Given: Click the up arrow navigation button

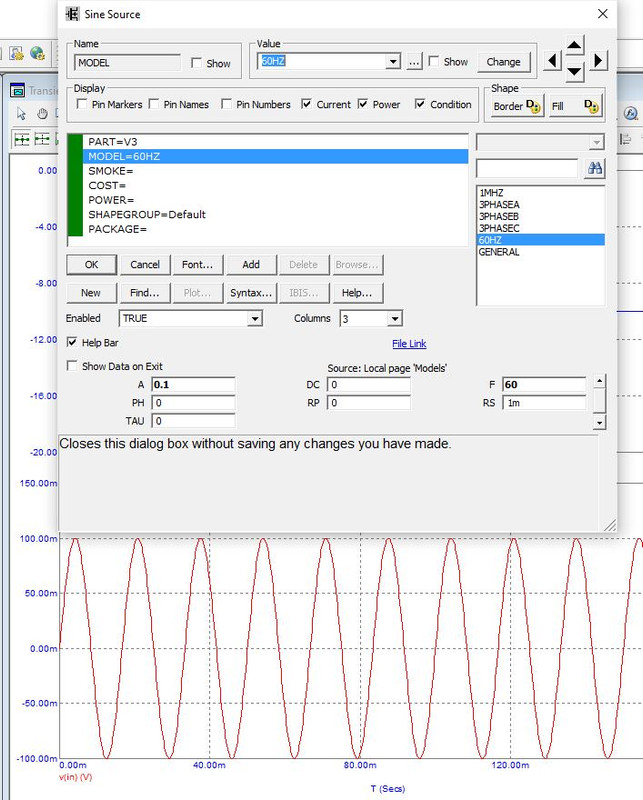Looking at the screenshot, I should [574, 45].
